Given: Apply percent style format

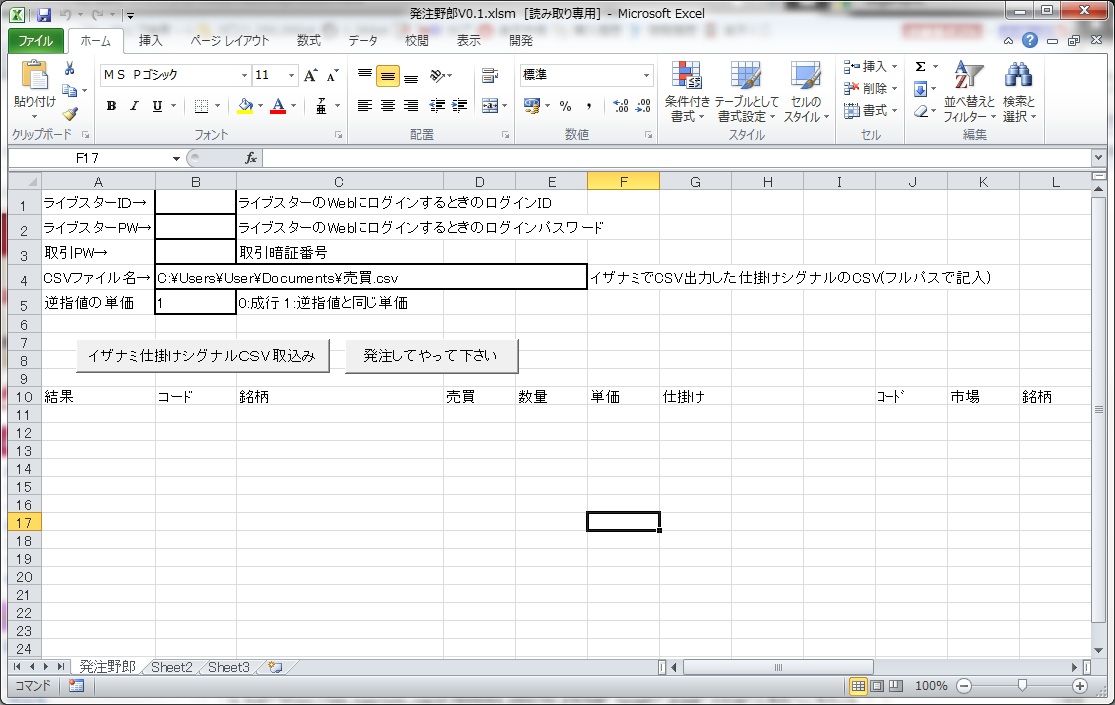Looking at the screenshot, I should click(565, 106).
